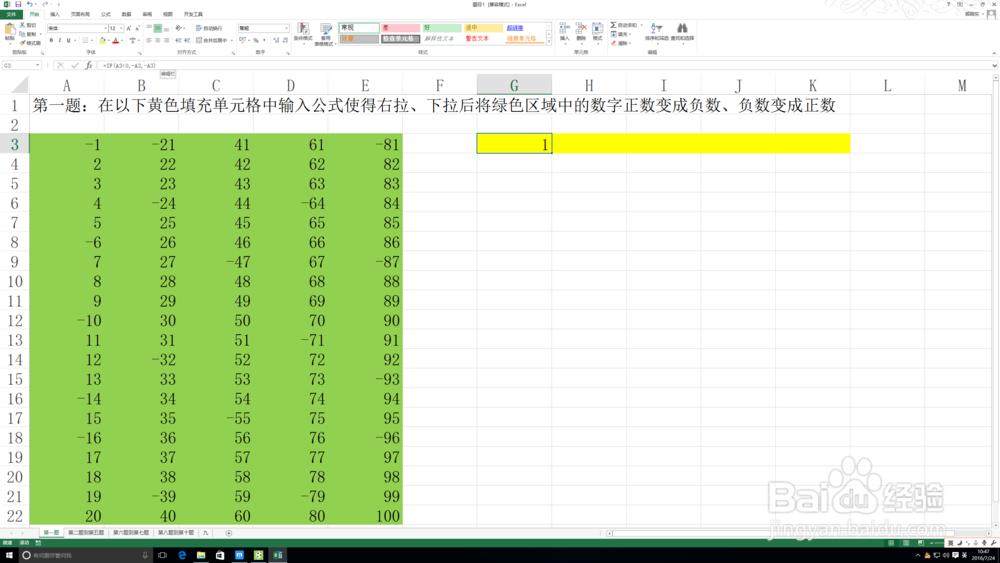Apply the 好 (Good) cell style
This screenshot has width=1000, height=563.
coord(442,28)
